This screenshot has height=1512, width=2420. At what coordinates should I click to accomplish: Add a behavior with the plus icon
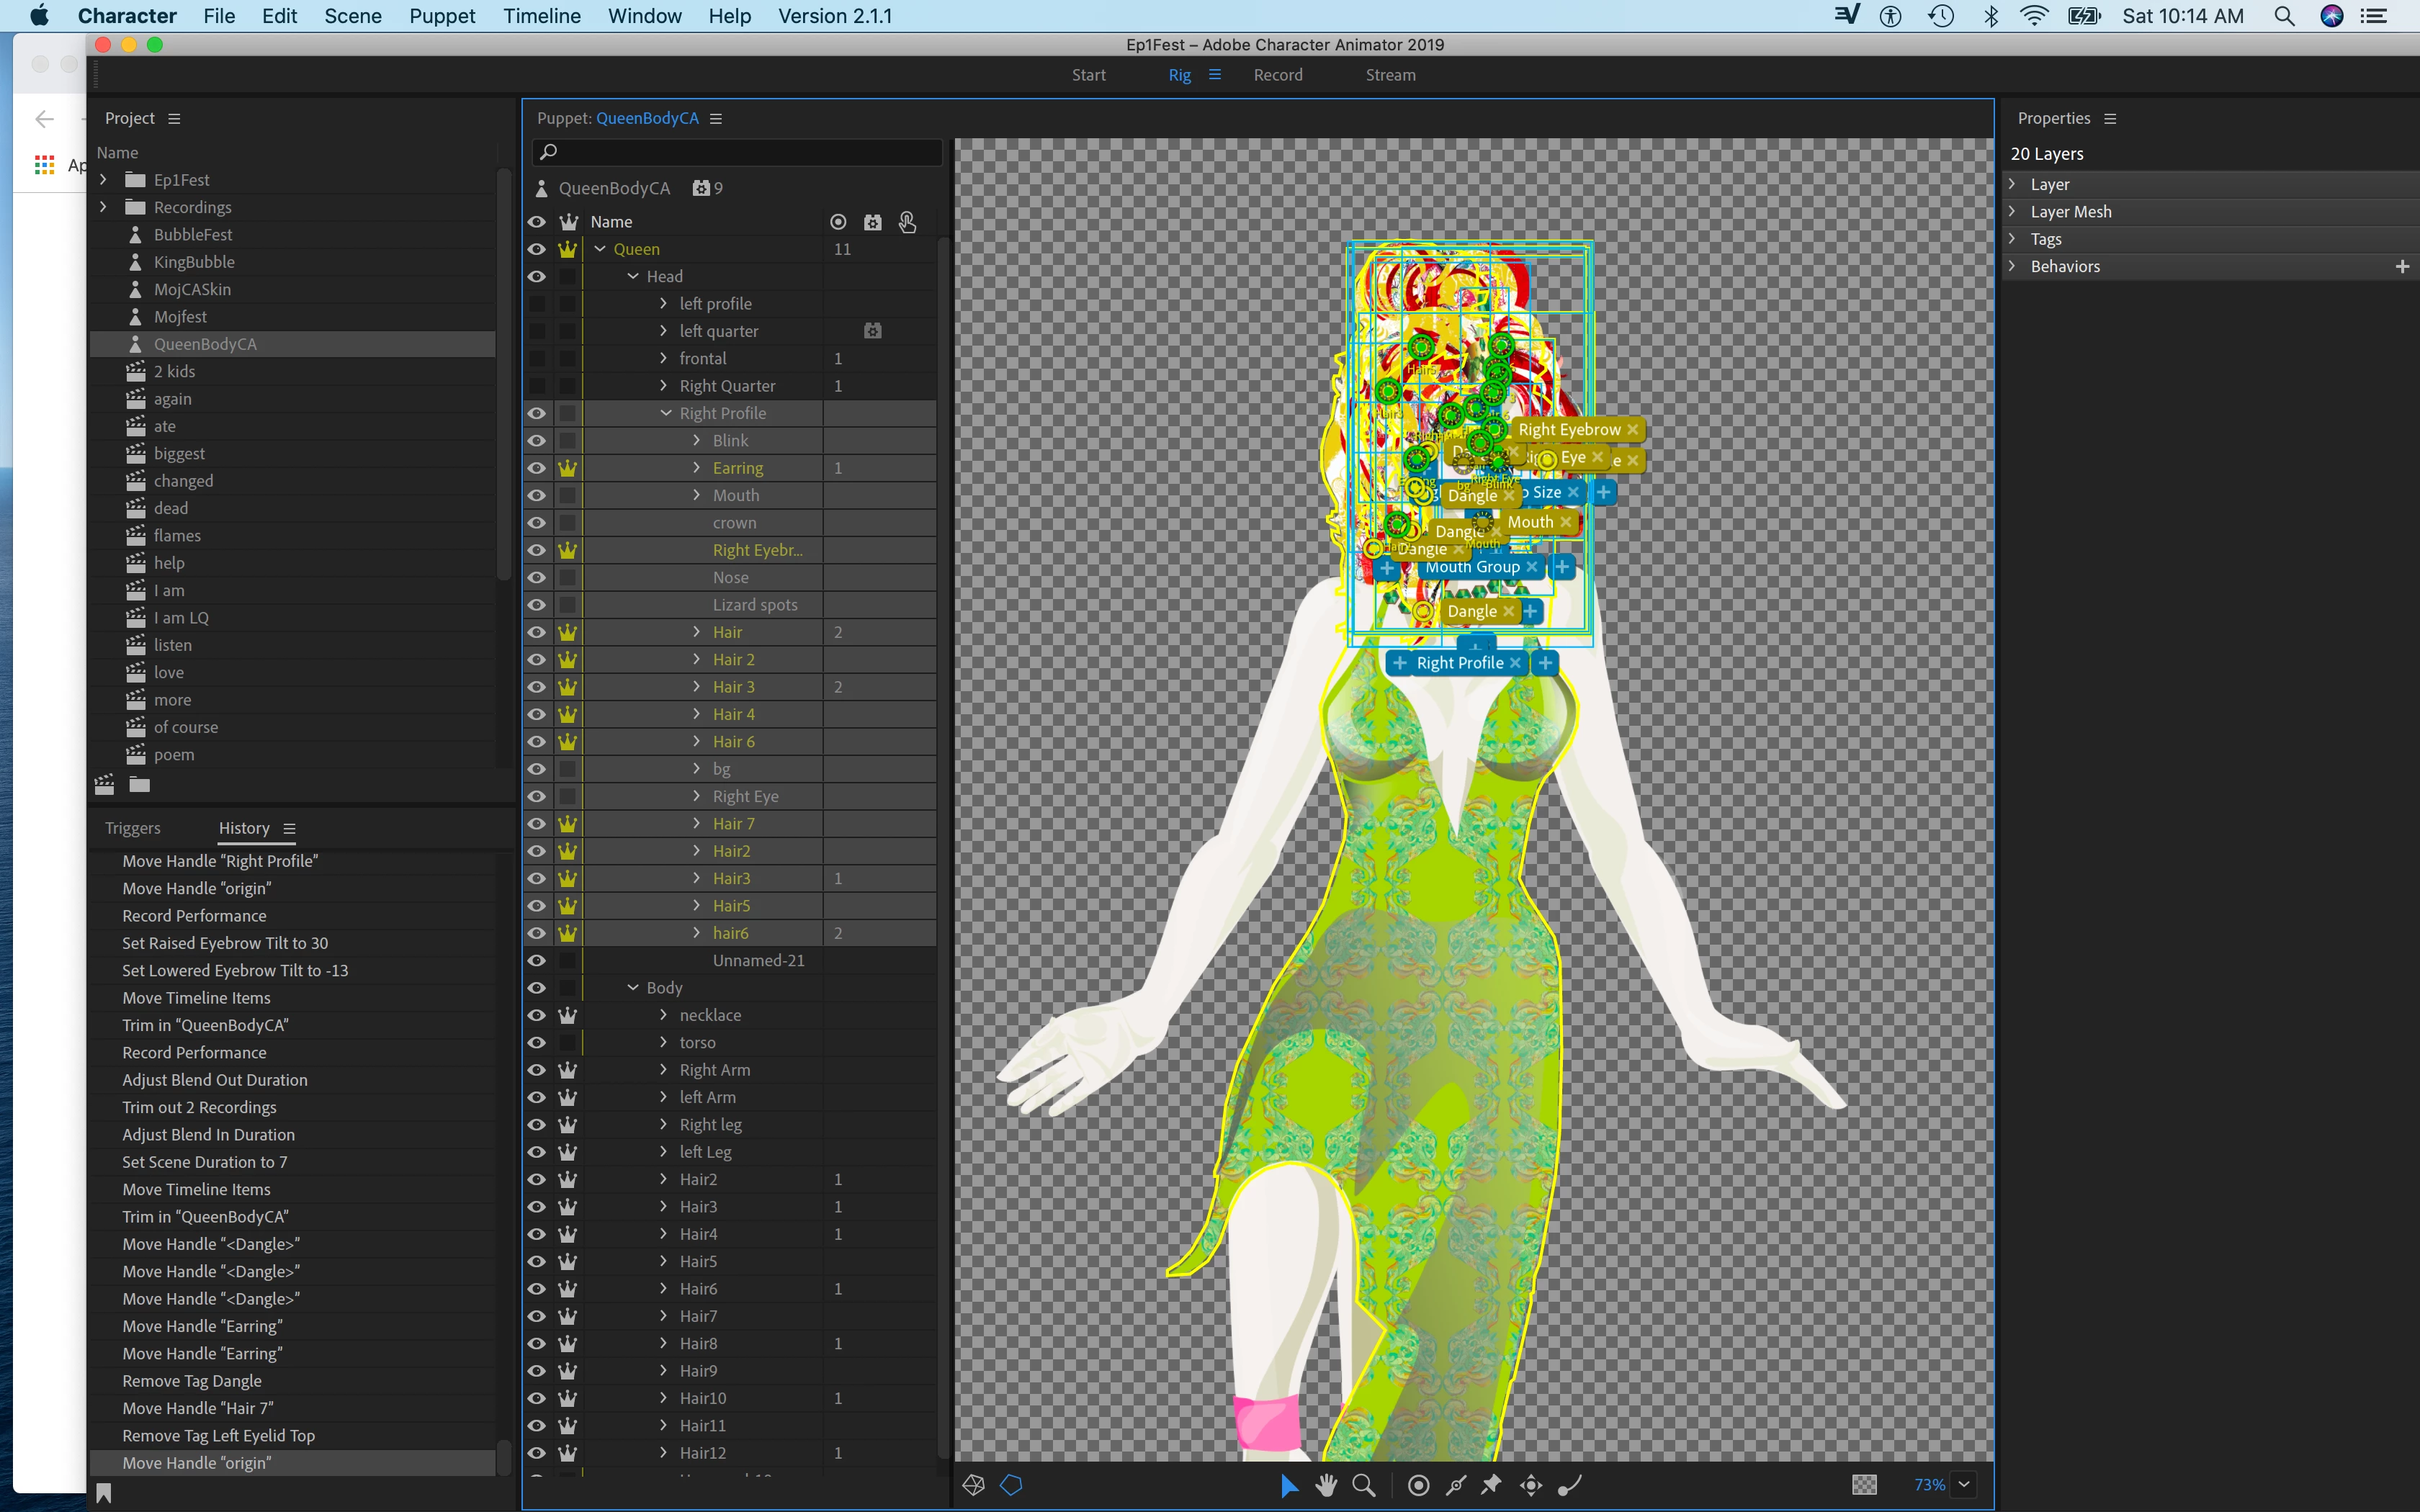pyautogui.click(x=2402, y=266)
